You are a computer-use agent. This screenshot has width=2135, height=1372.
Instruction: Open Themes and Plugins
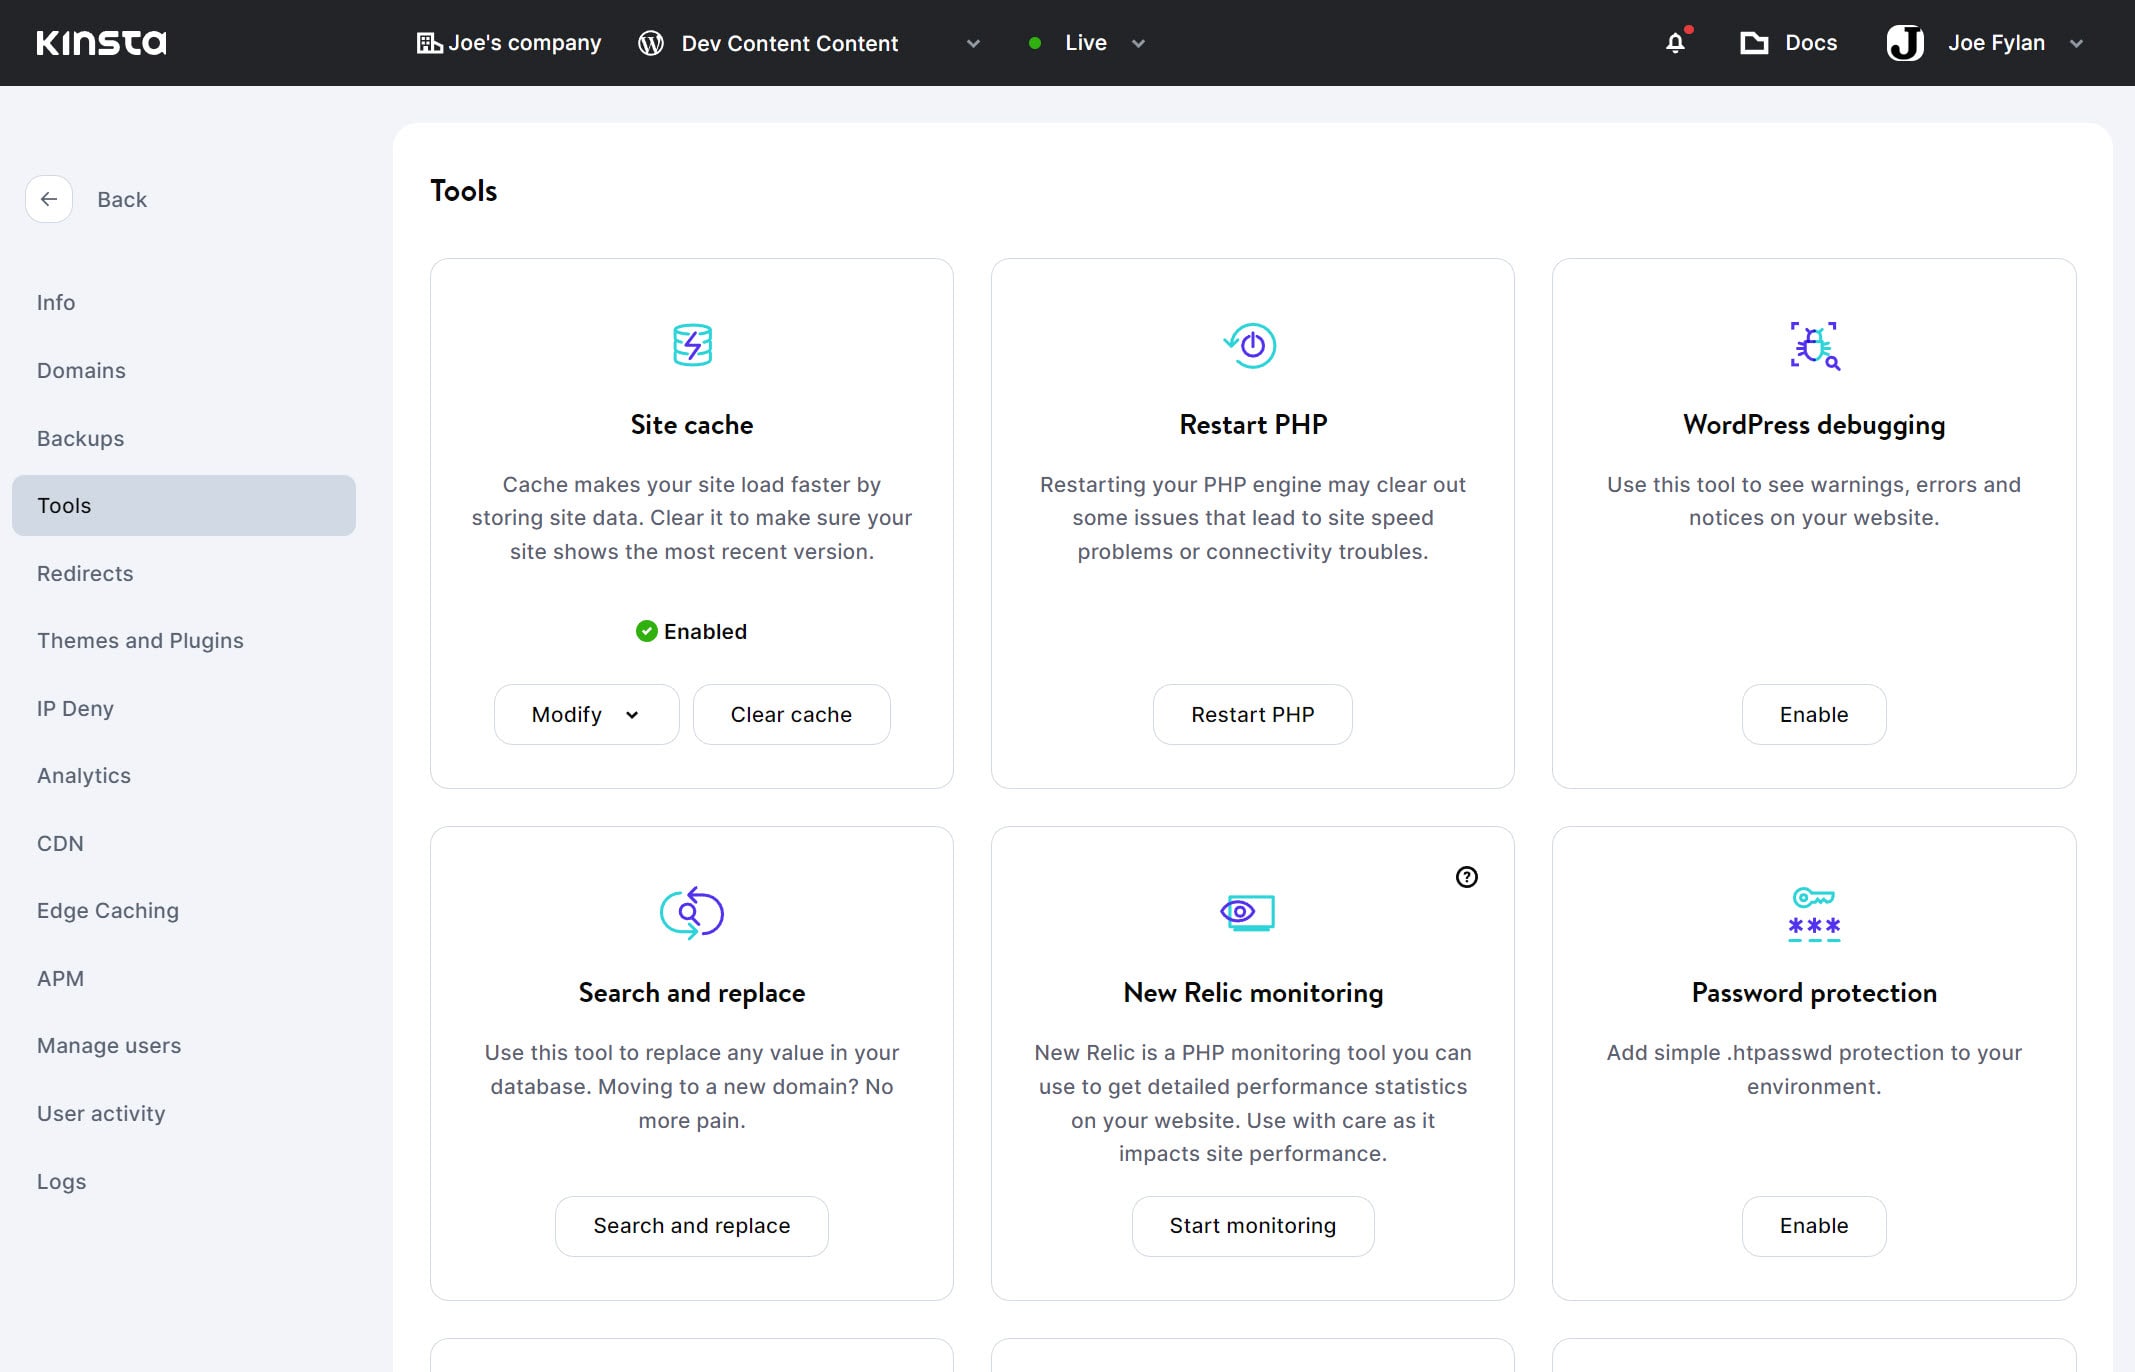click(140, 640)
